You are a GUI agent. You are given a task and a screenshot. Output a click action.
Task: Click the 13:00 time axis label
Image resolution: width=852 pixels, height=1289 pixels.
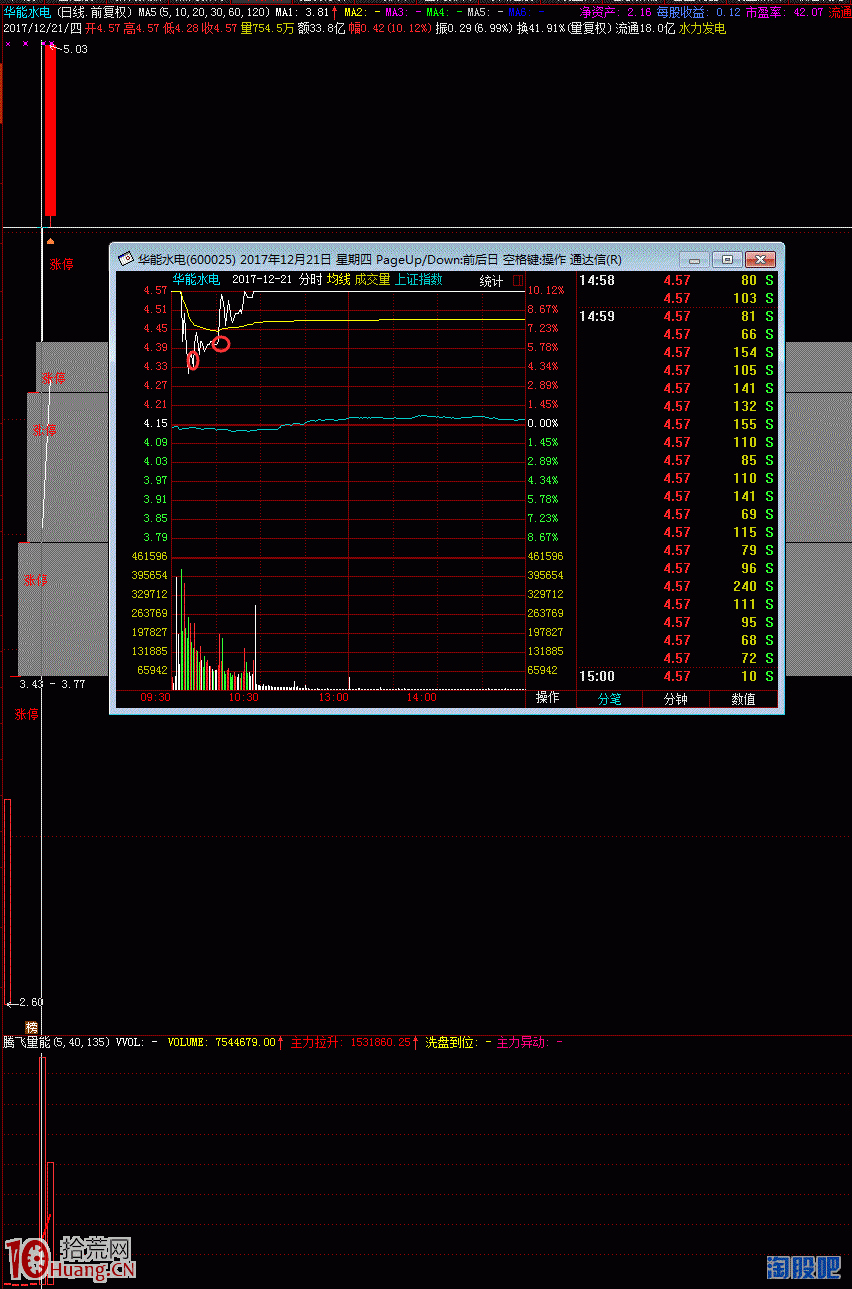pyautogui.click(x=333, y=698)
